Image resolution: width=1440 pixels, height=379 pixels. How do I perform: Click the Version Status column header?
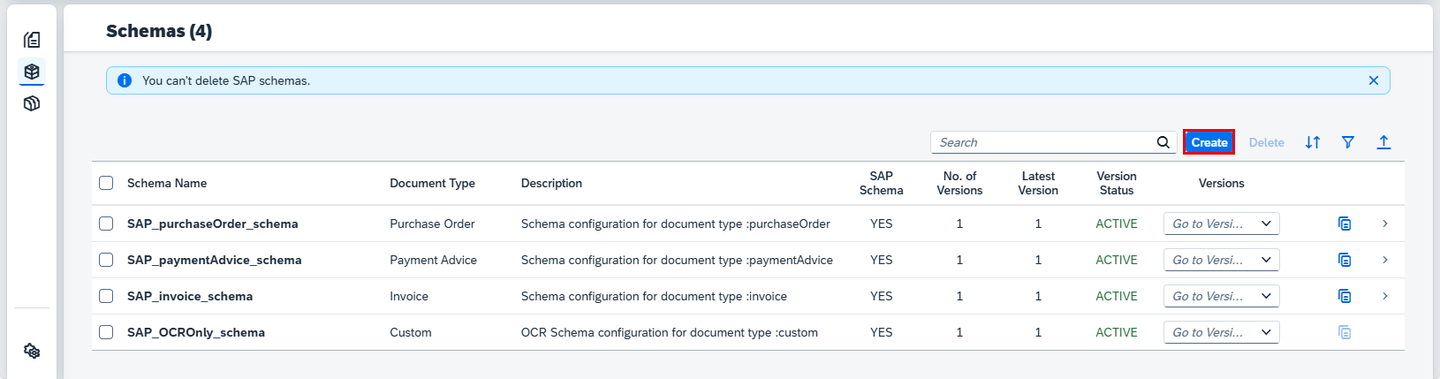pyautogui.click(x=1116, y=183)
